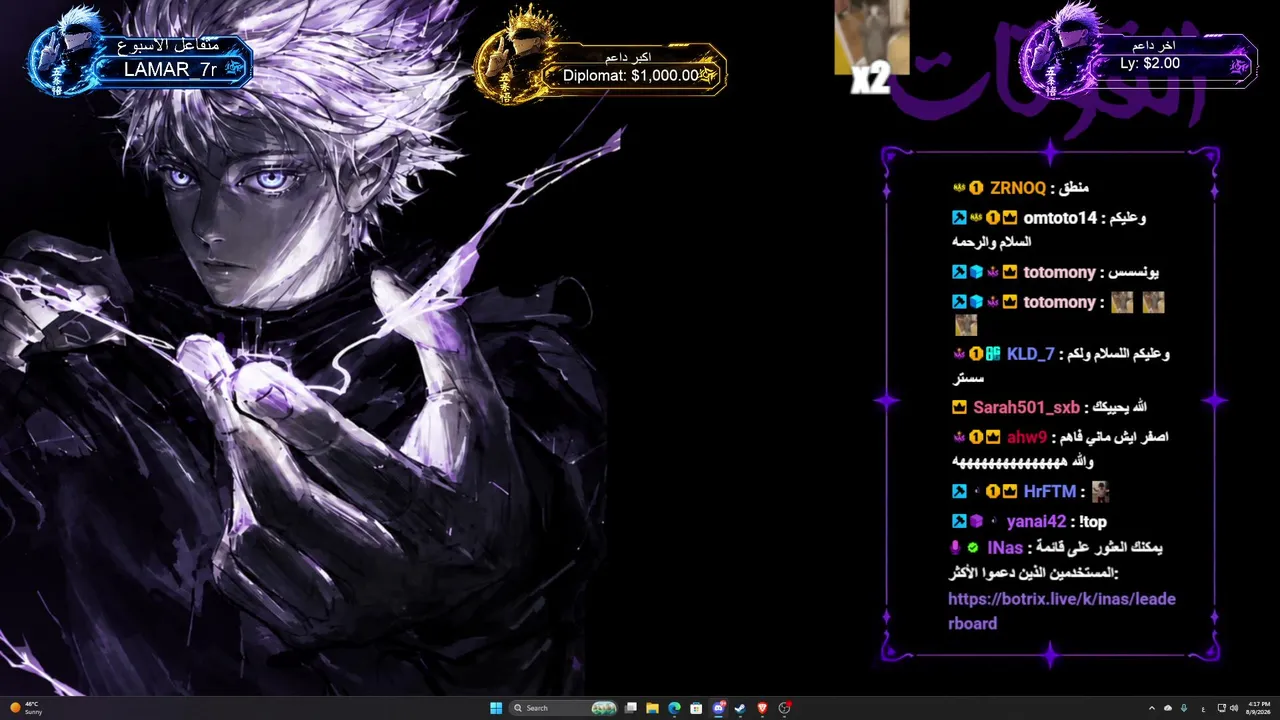Open Microsoft Store from the taskbar
This screenshot has width=1280, height=720.
point(696,708)
